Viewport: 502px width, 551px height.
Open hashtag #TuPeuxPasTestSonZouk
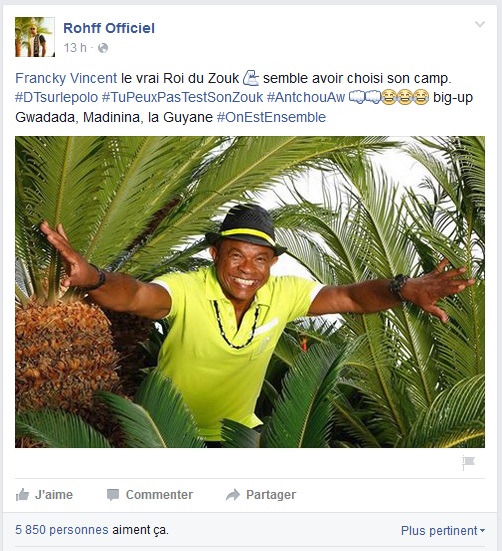point(182,97)
